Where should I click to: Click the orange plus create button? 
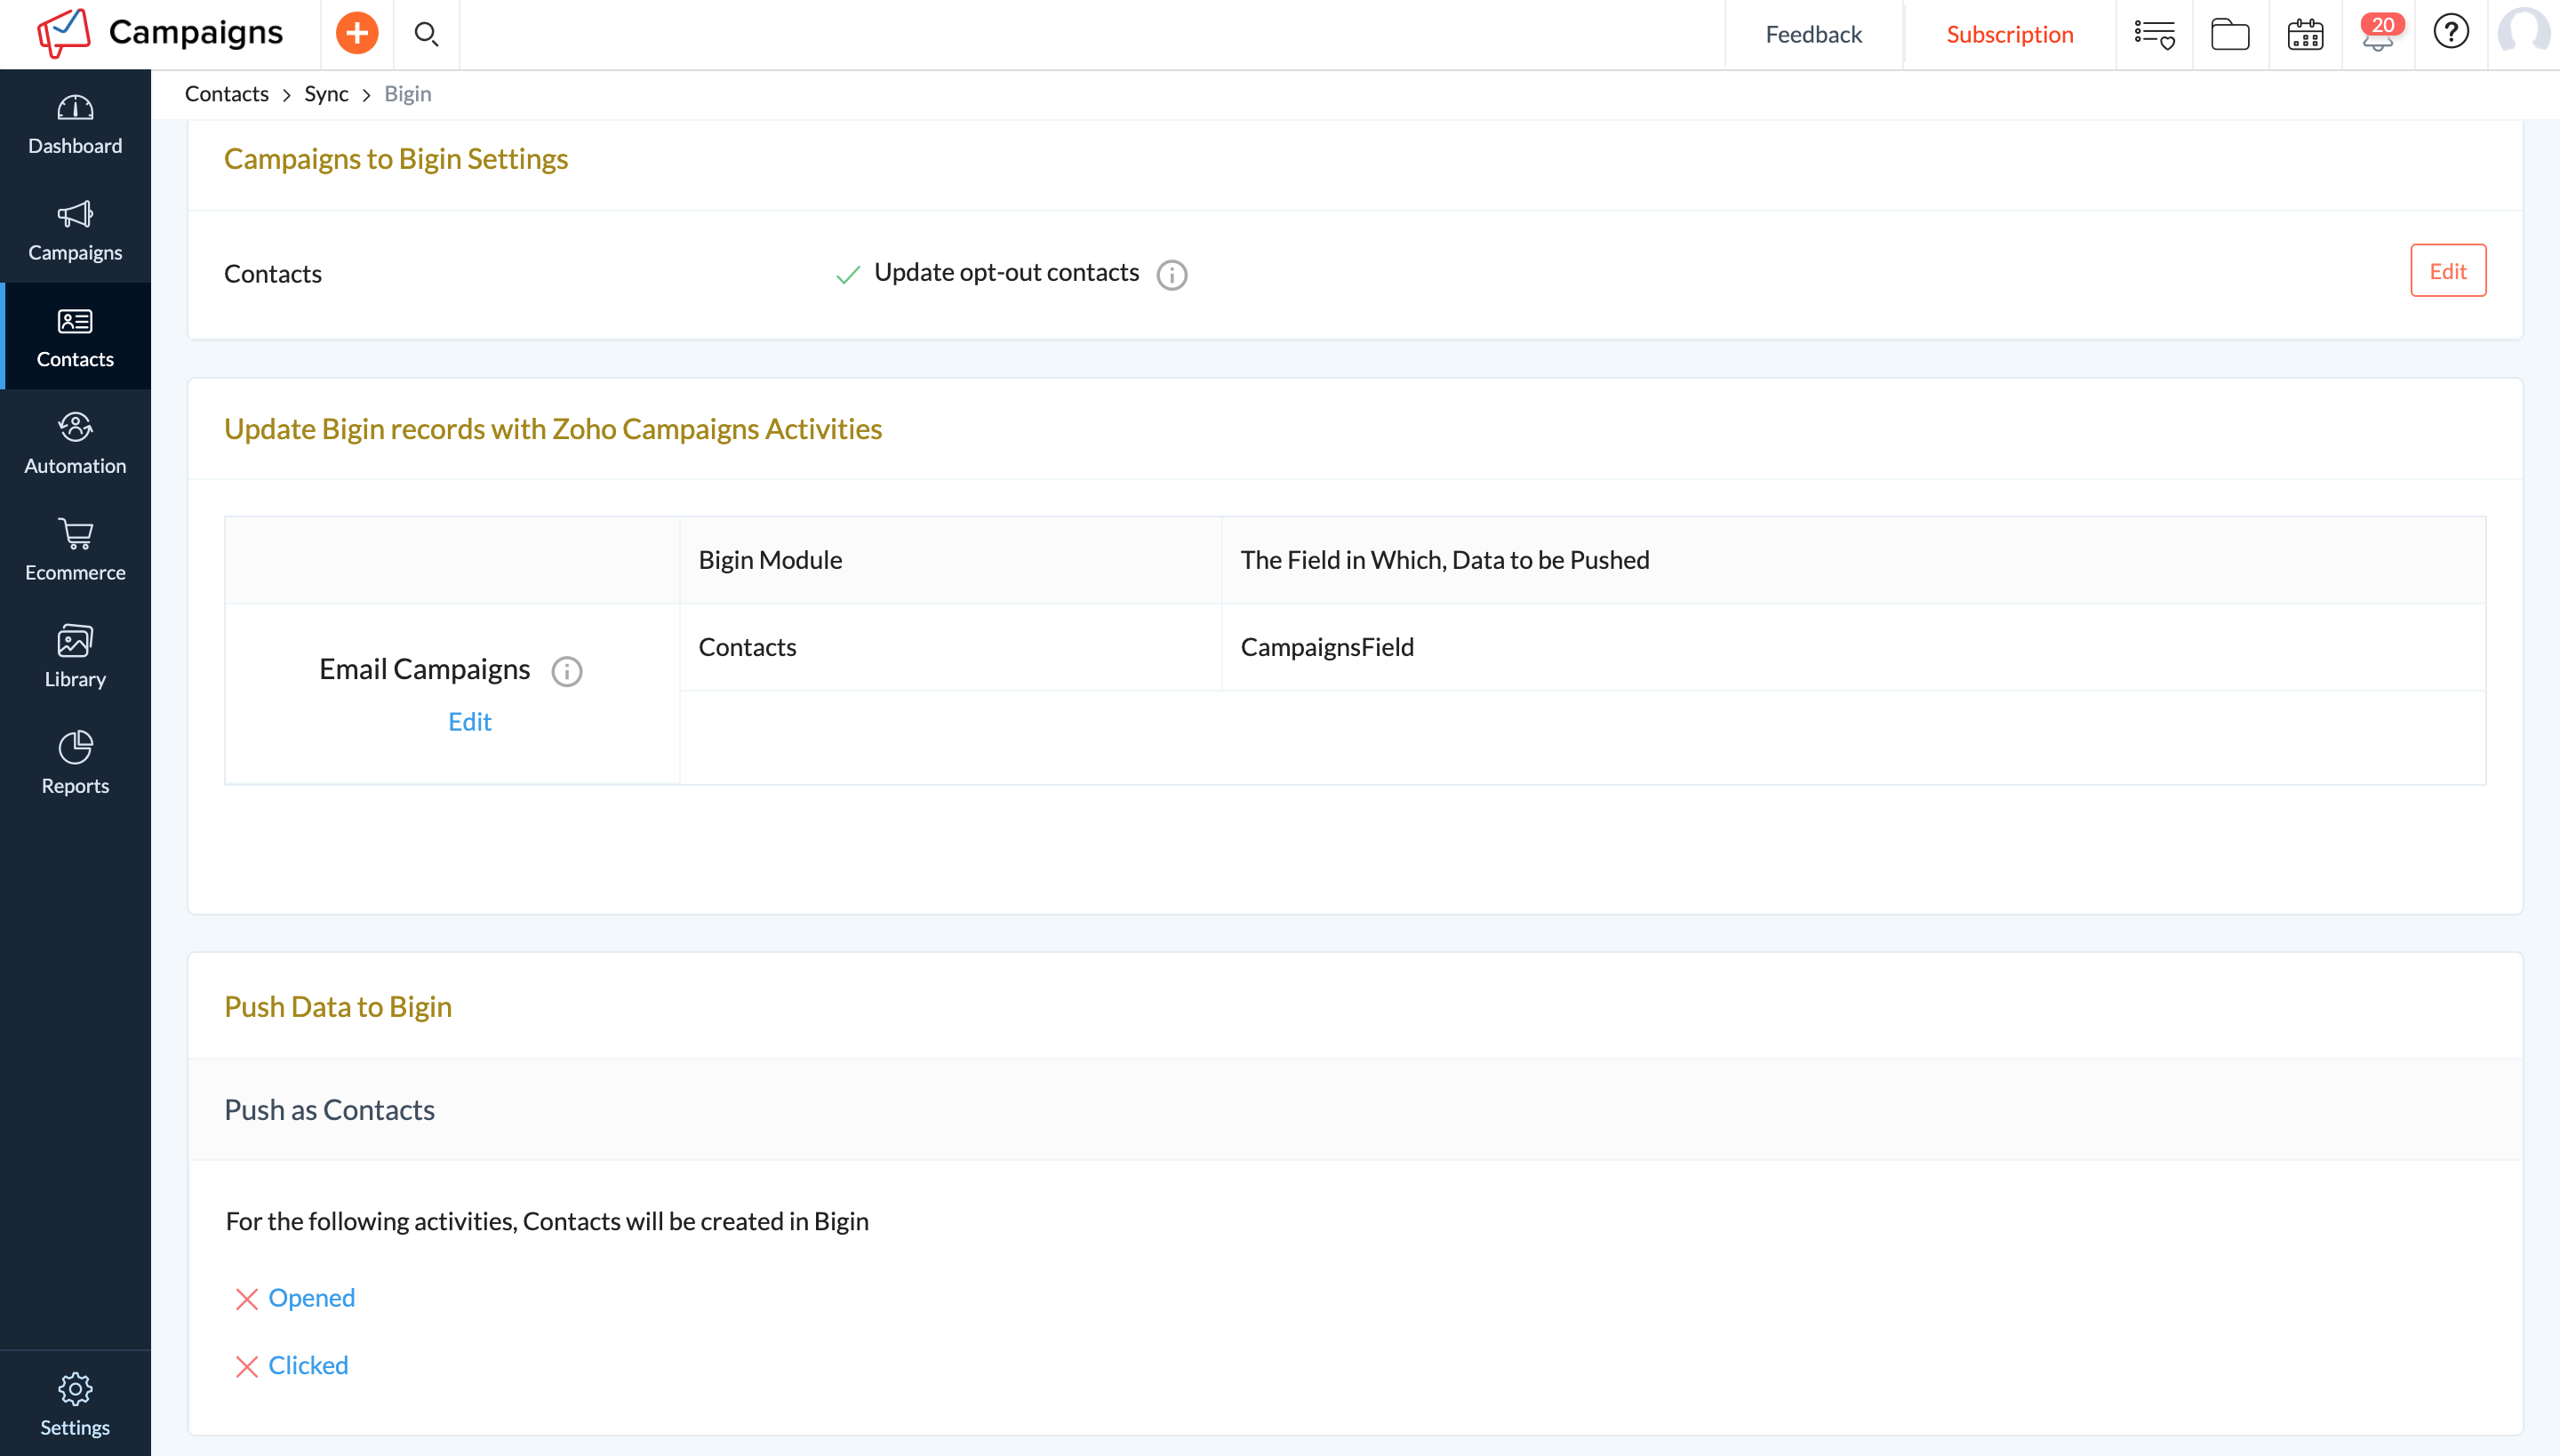click(357, 34)
